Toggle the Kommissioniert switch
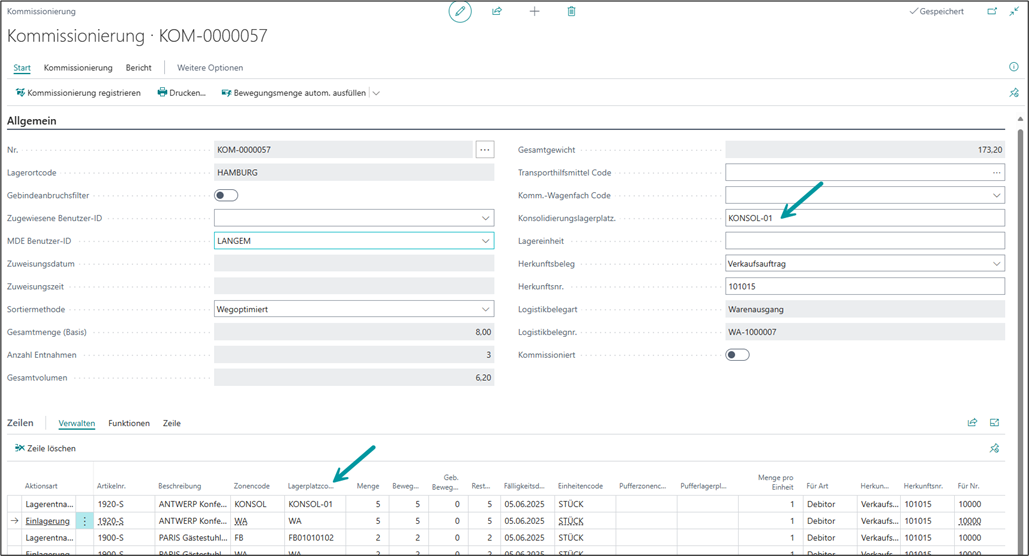 click(x=738, y=355)
